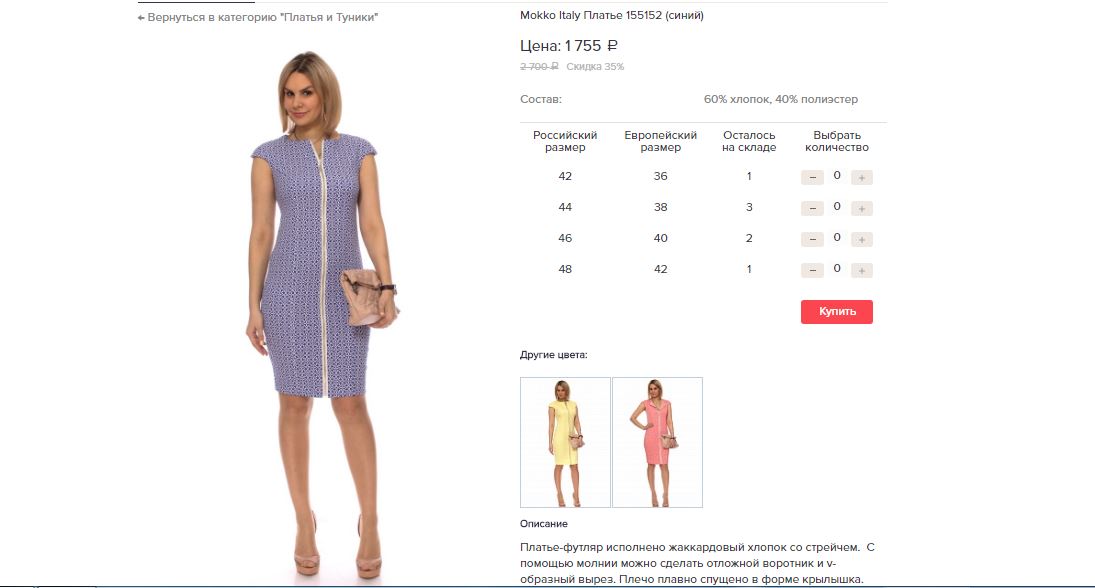View the yellow dress color variant

(x=565, y=442)
